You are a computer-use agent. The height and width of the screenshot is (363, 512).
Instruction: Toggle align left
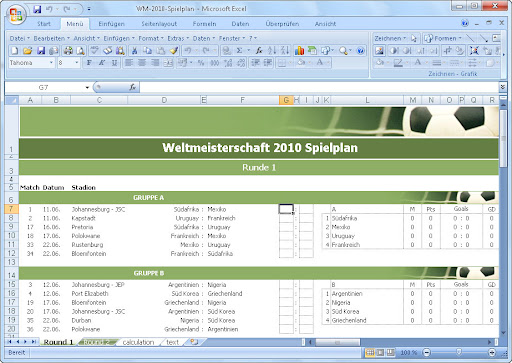pos(129,63)
